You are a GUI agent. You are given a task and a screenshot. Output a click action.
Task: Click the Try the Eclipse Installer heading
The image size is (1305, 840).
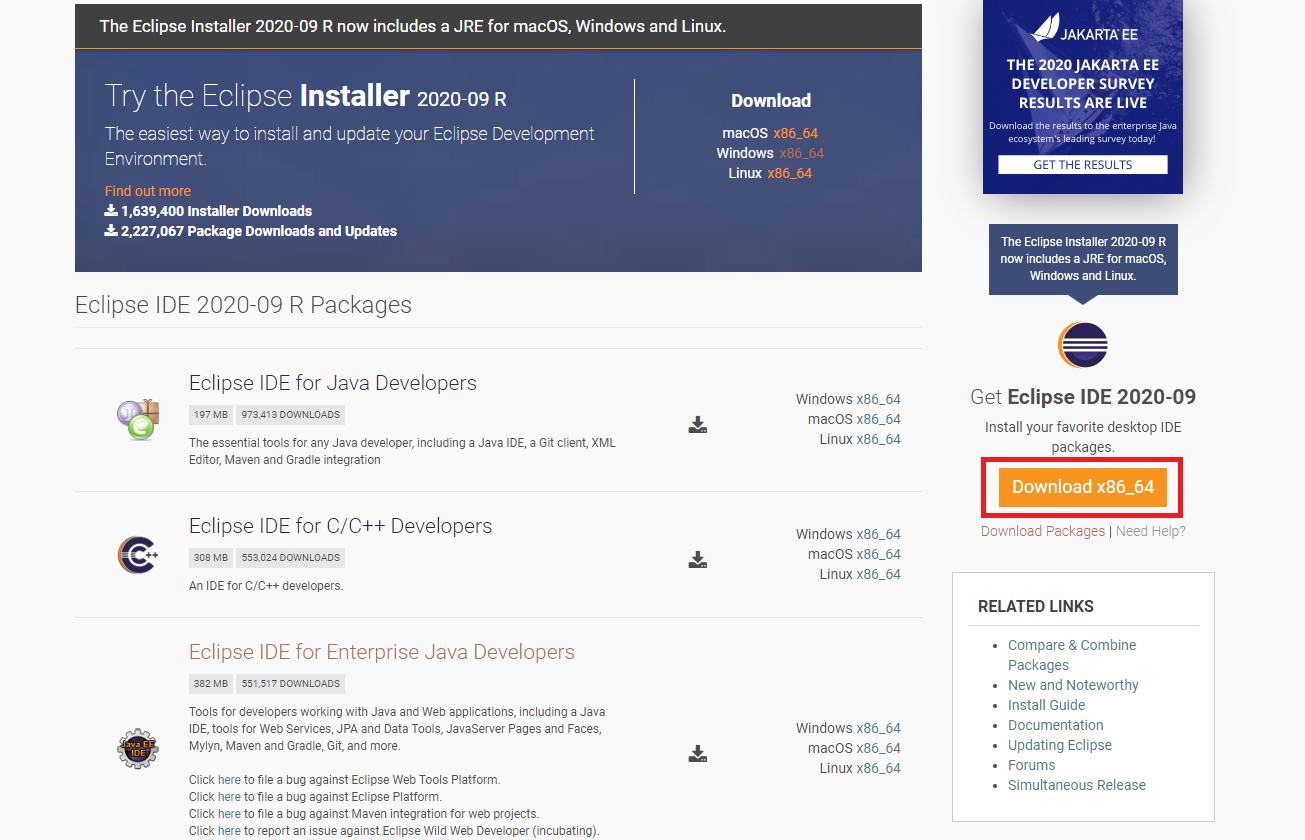(x=305, y=96)
